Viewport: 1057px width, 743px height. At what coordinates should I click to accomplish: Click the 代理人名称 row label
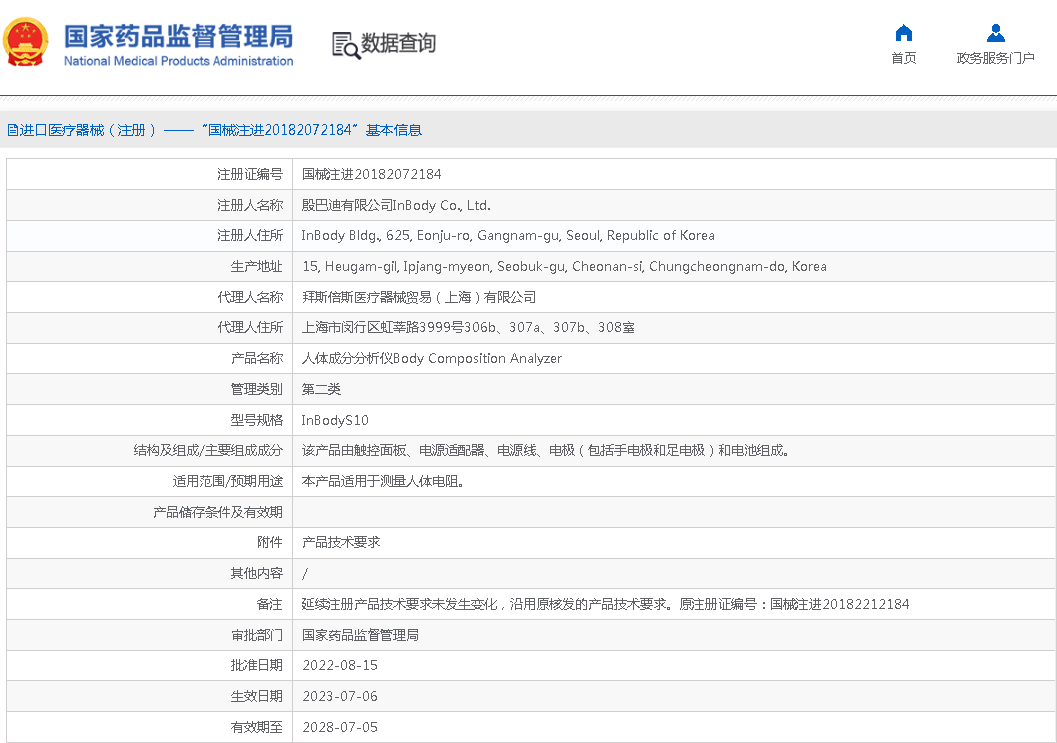tap(249, 297)
